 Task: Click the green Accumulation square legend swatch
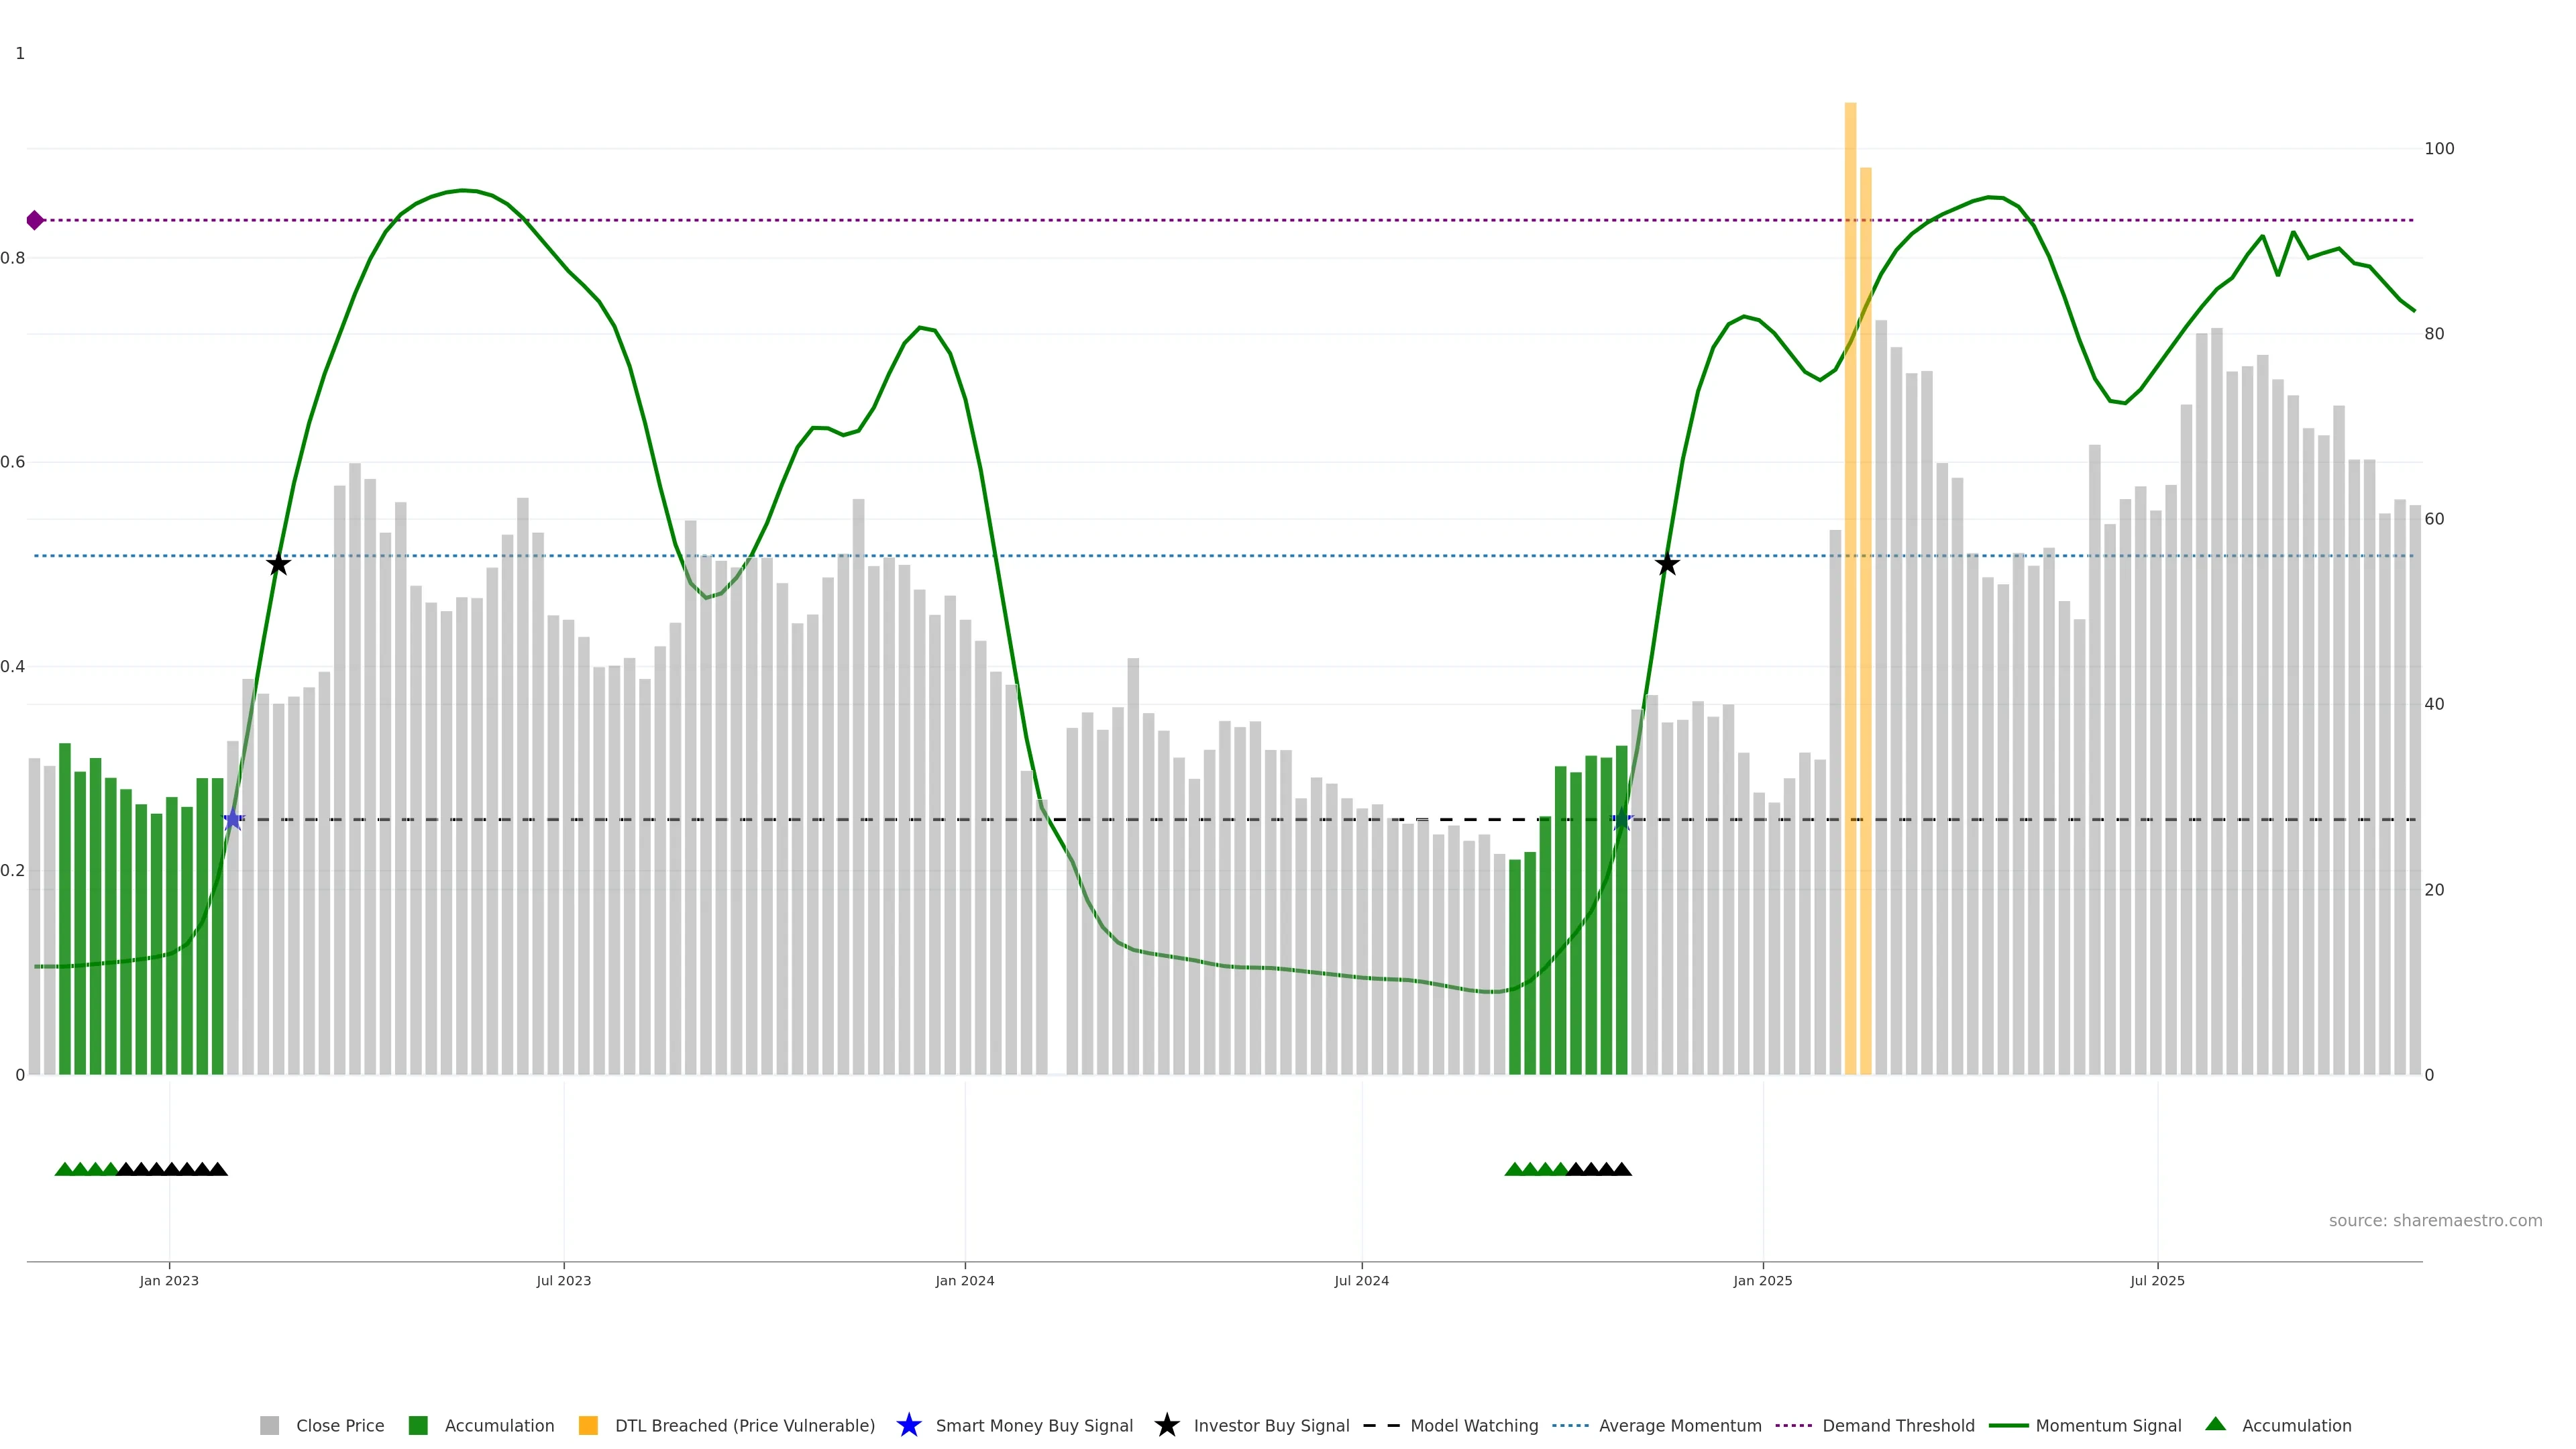(x=418, y=1425)
